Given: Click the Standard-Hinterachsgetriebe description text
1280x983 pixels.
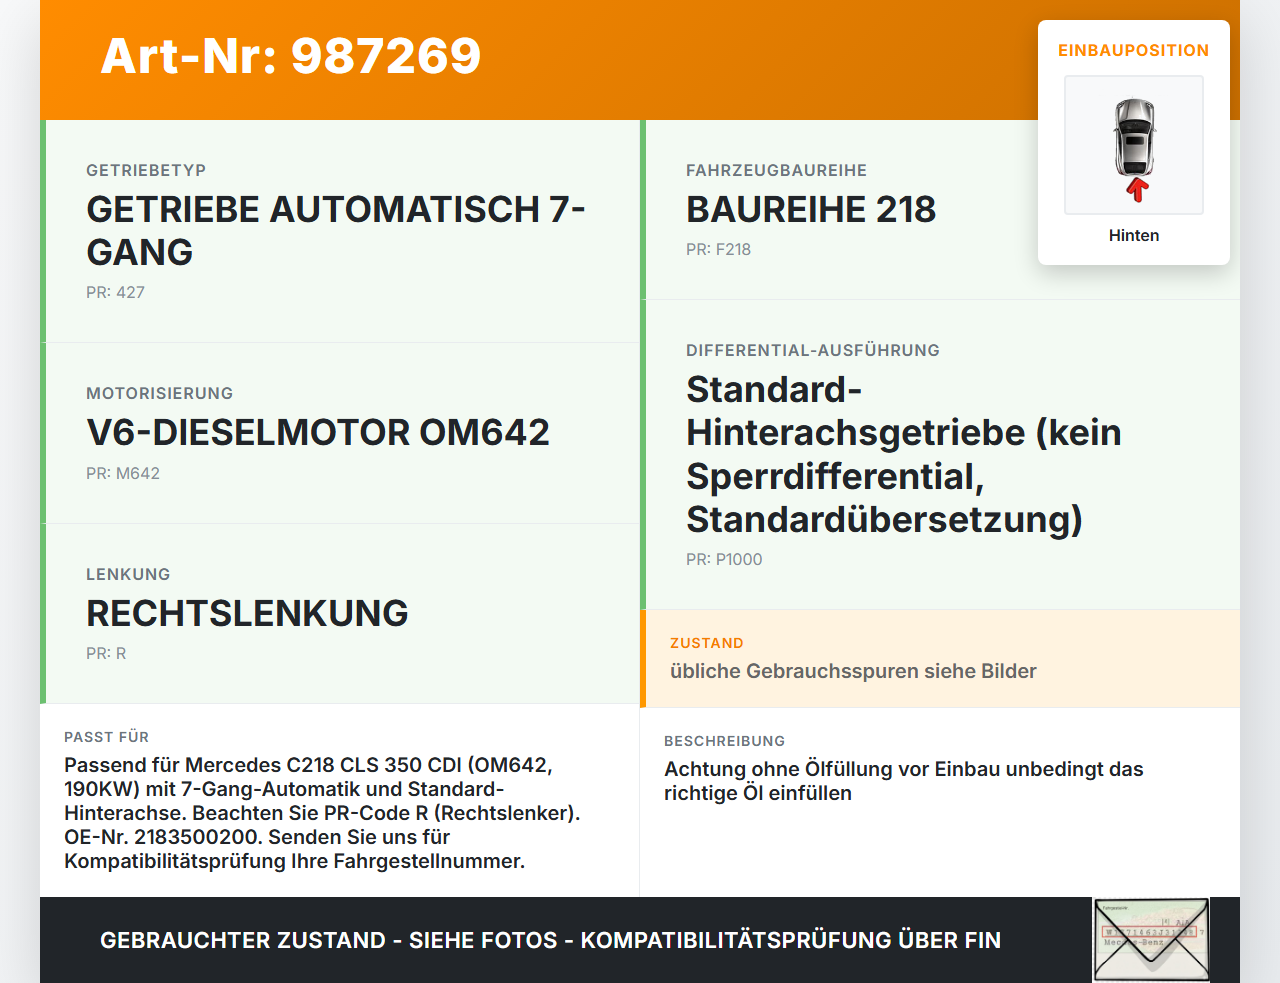Looking at the screenshot, I should (x=904, y=455).
